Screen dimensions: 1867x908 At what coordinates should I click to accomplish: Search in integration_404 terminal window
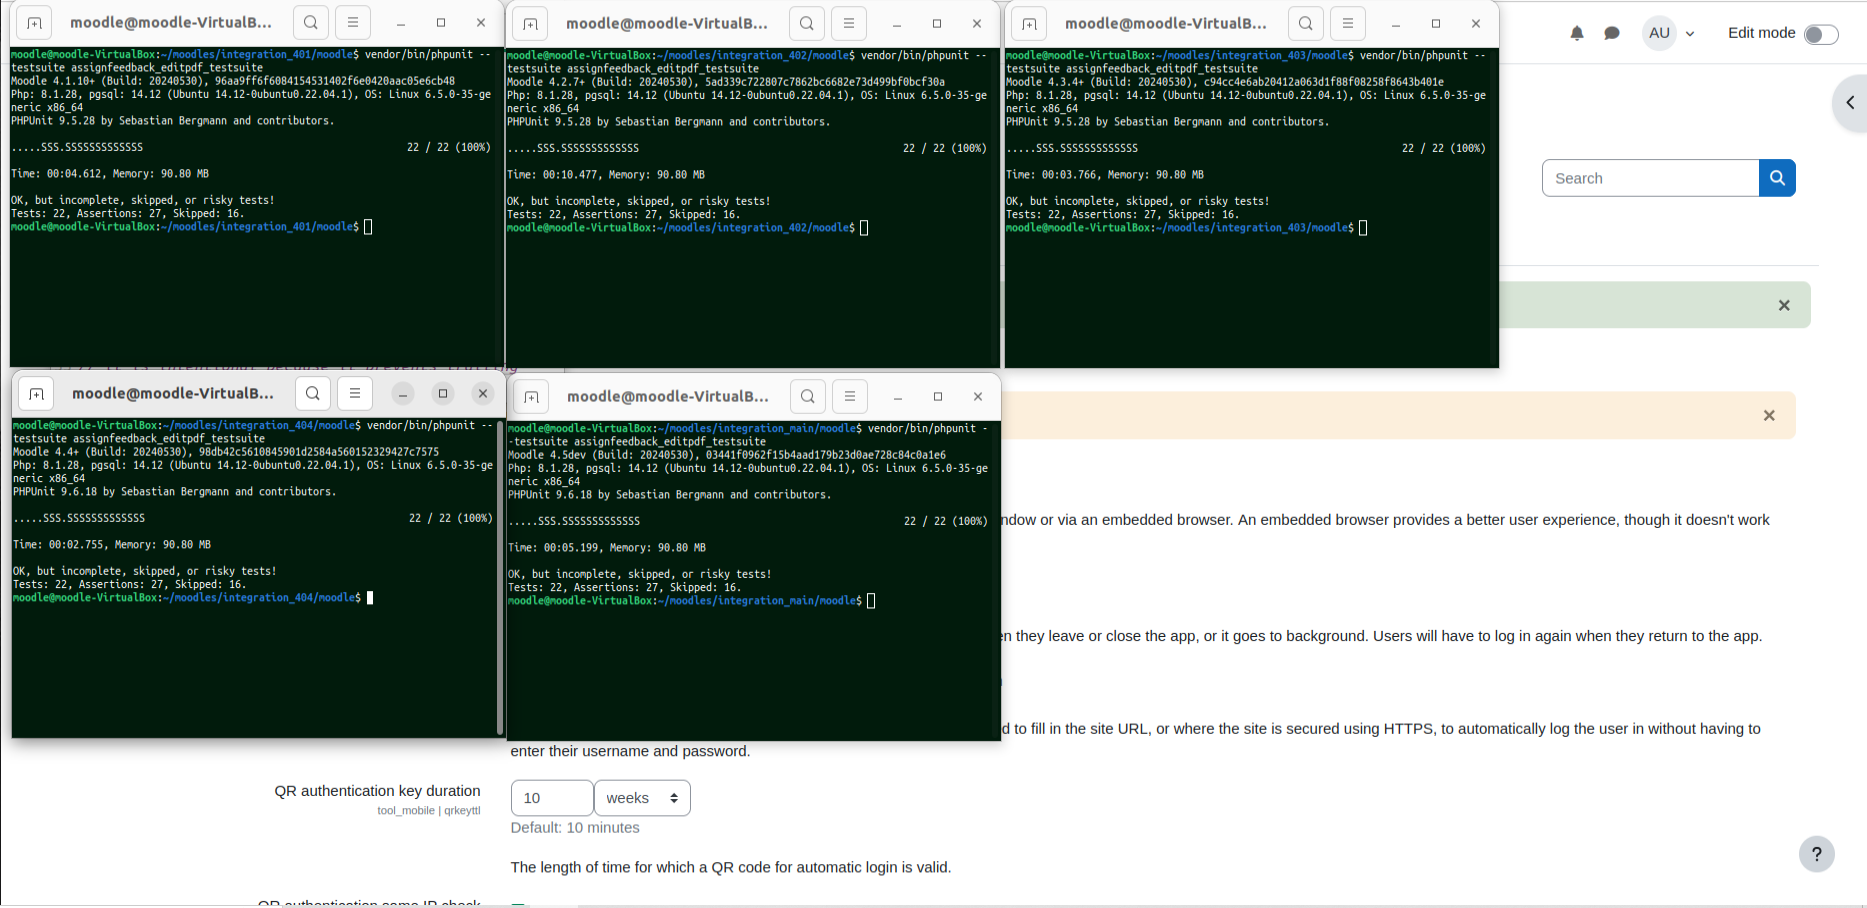coord(313,393)
